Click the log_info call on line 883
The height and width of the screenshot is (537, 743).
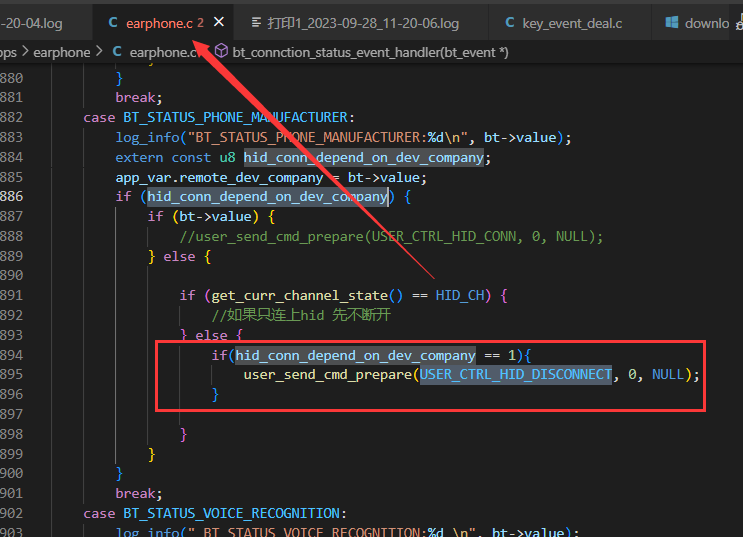point(344,137)
